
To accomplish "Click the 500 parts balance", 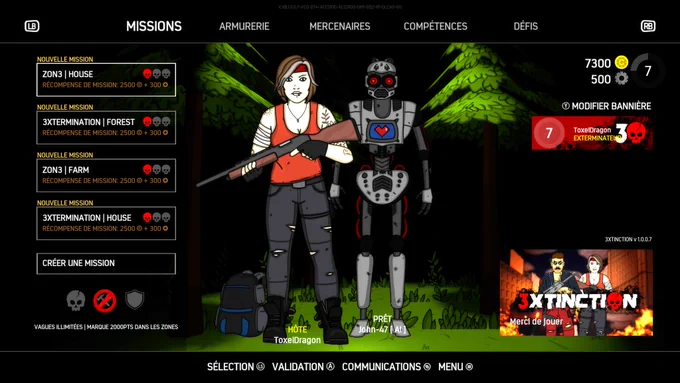I will coord(601,79).
